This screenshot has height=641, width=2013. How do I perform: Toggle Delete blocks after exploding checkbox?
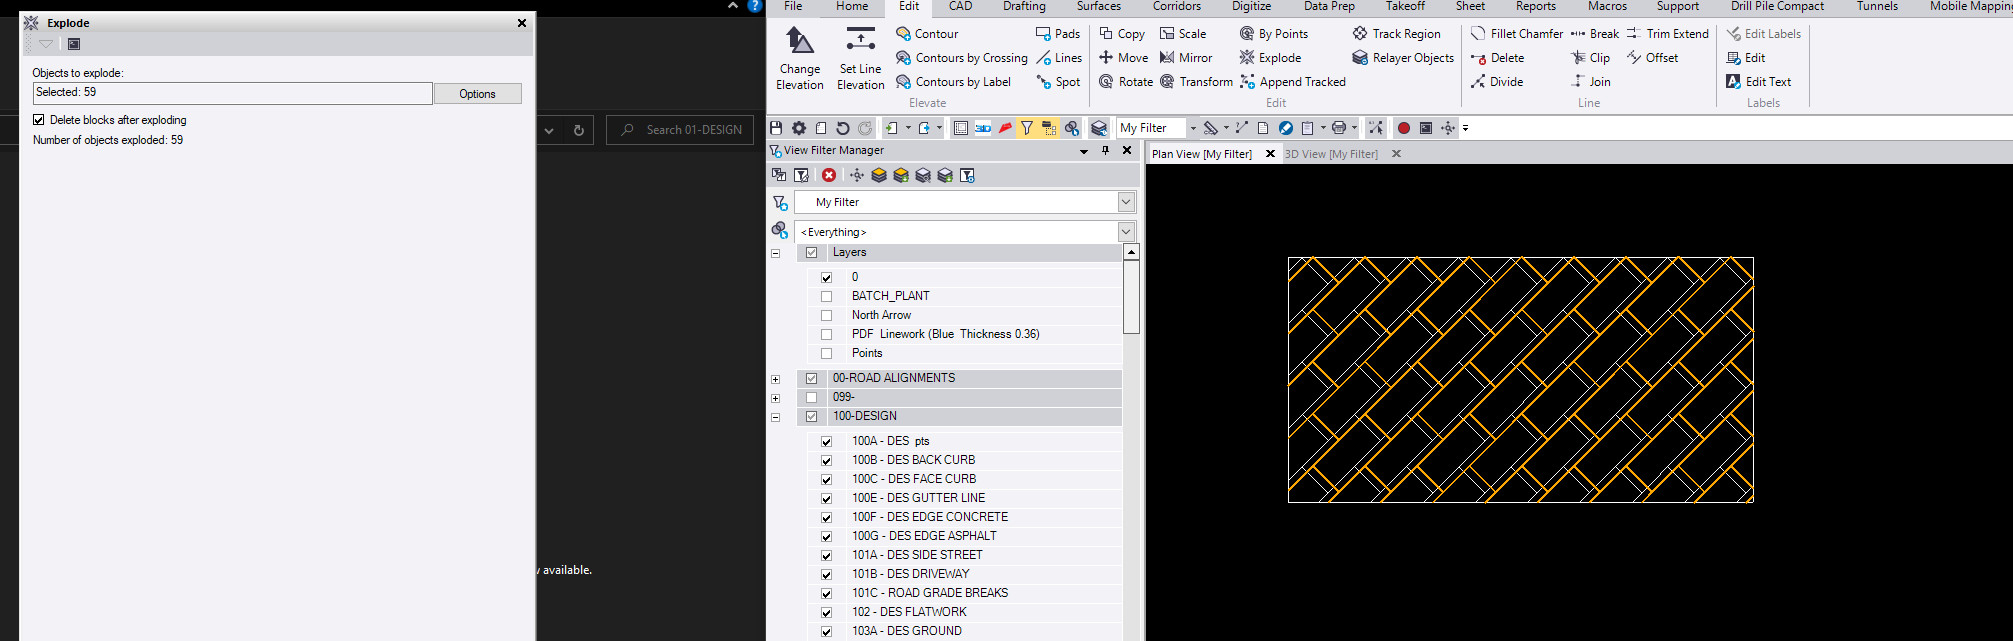point(39,120)
